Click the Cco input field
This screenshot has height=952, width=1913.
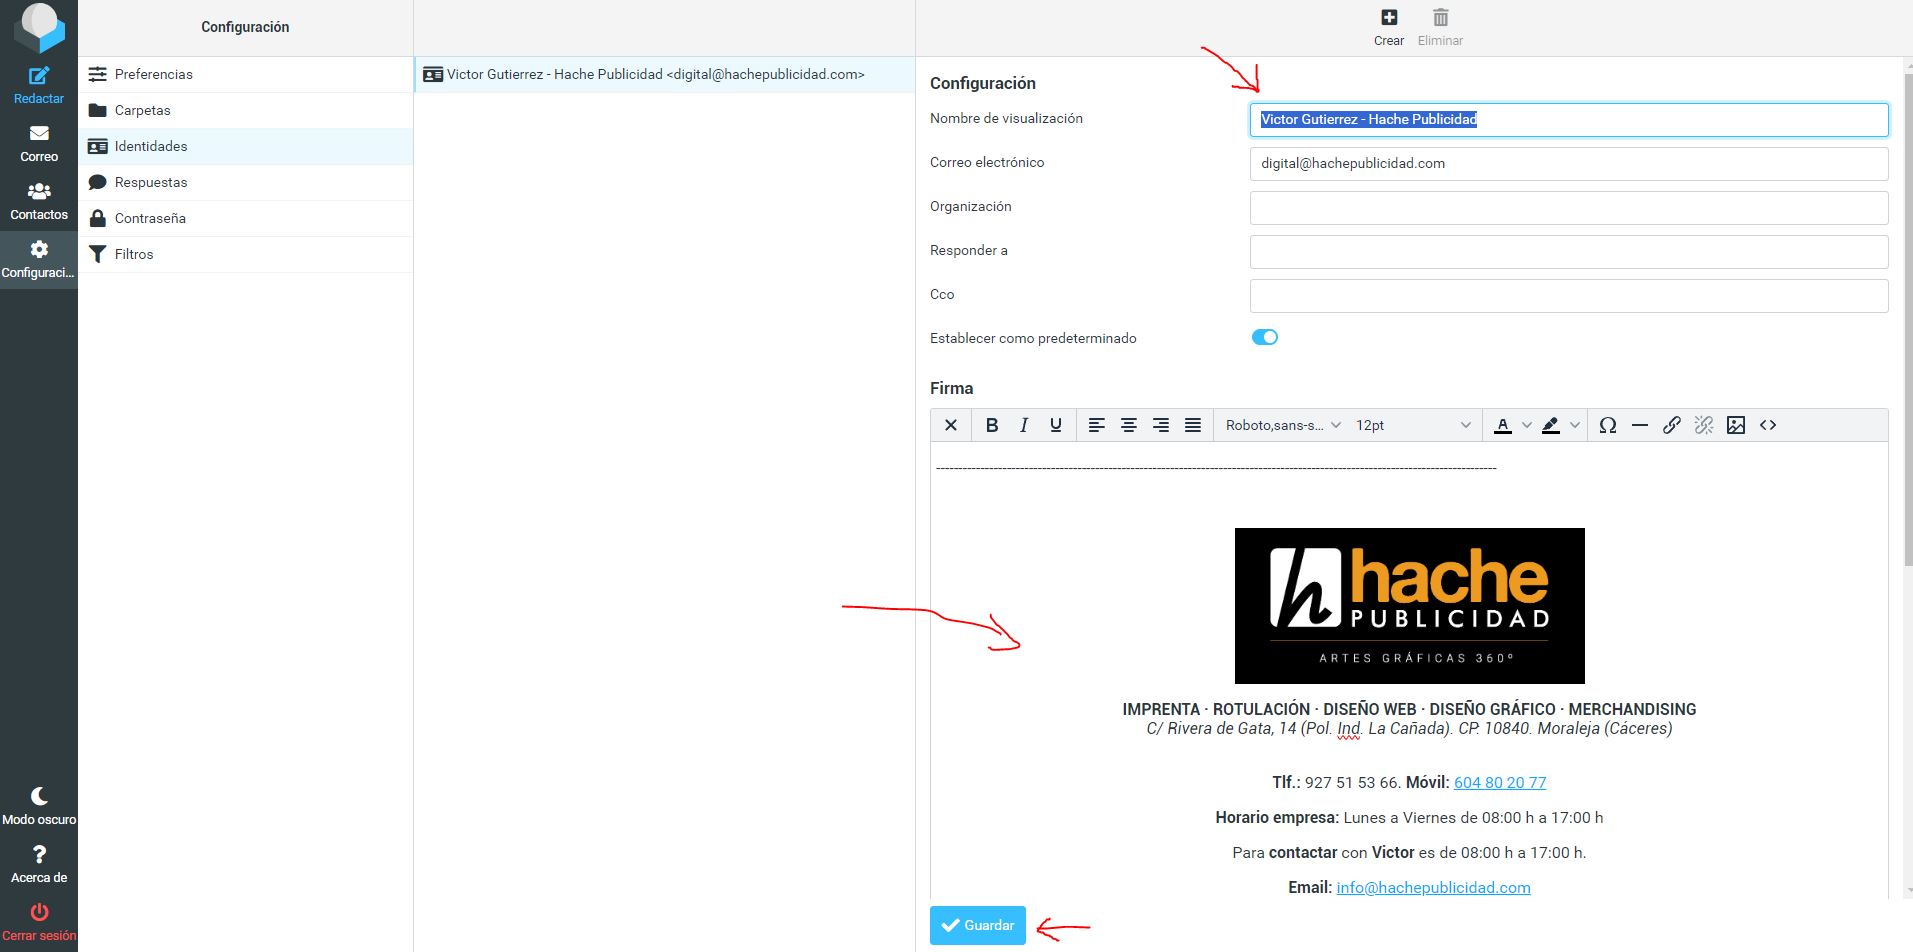[1569, 296]
